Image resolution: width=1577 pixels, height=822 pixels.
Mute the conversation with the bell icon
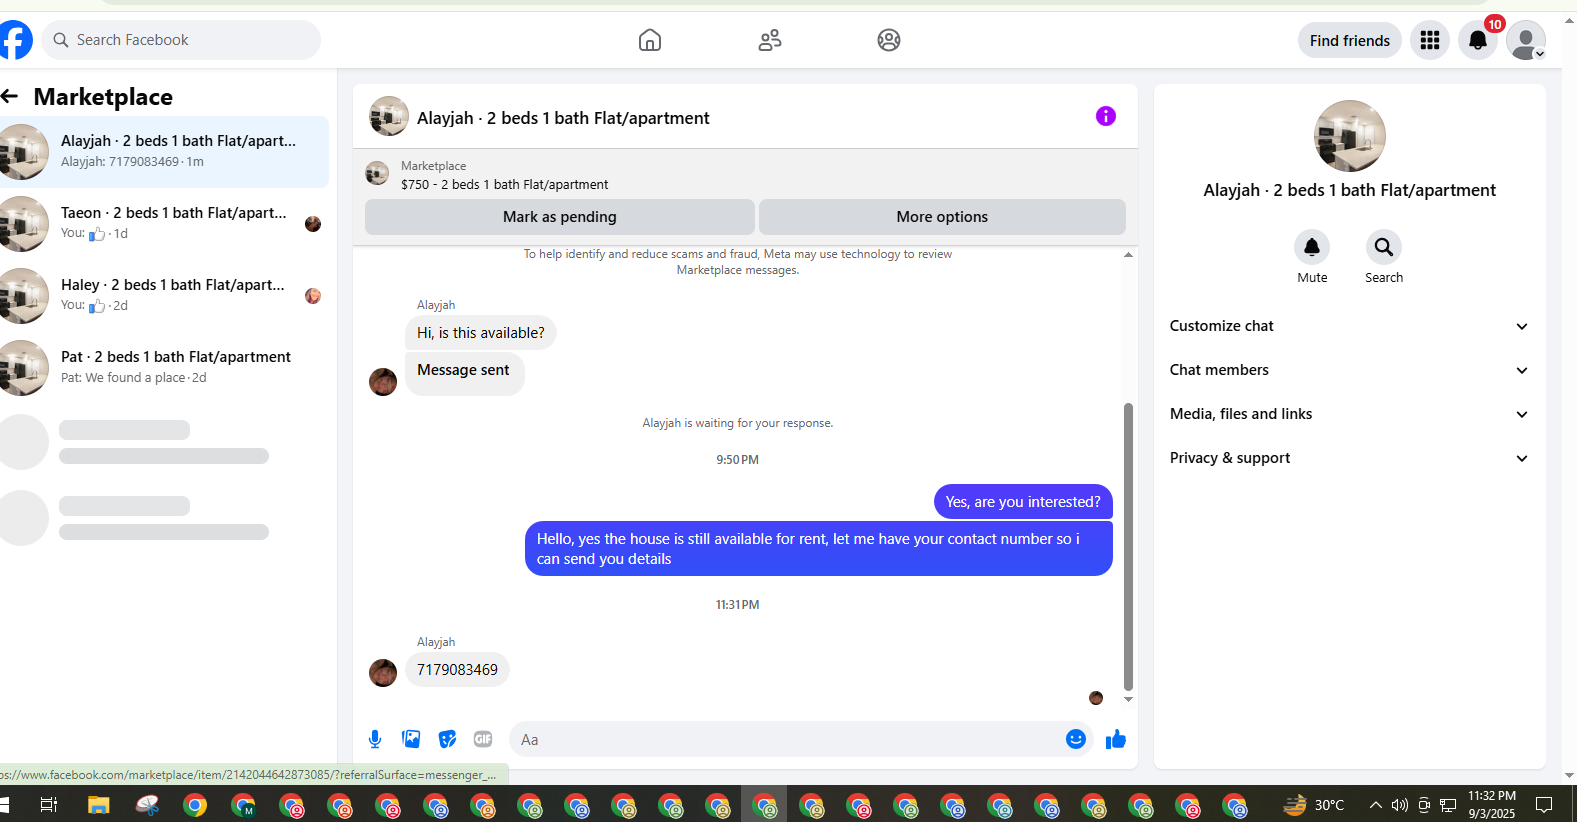(x=1312, y=247)
